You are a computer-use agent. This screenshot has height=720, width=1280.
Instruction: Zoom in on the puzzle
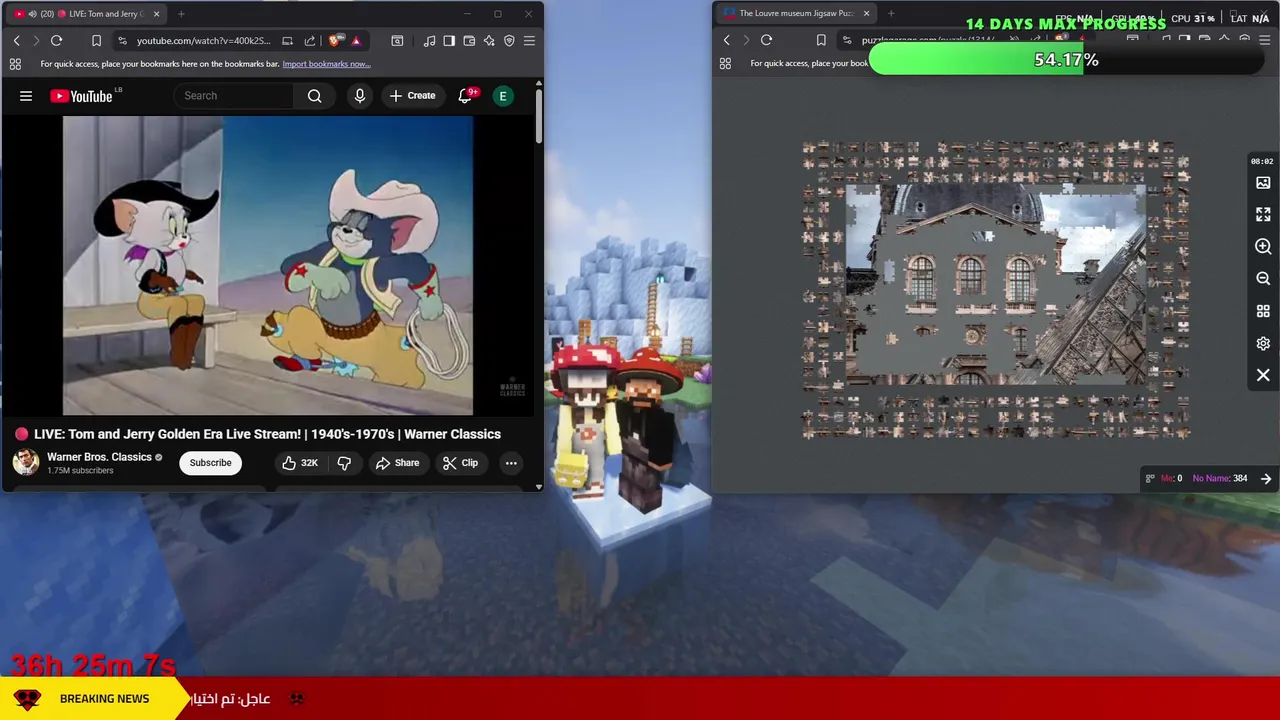click(x=1263, y=247)
